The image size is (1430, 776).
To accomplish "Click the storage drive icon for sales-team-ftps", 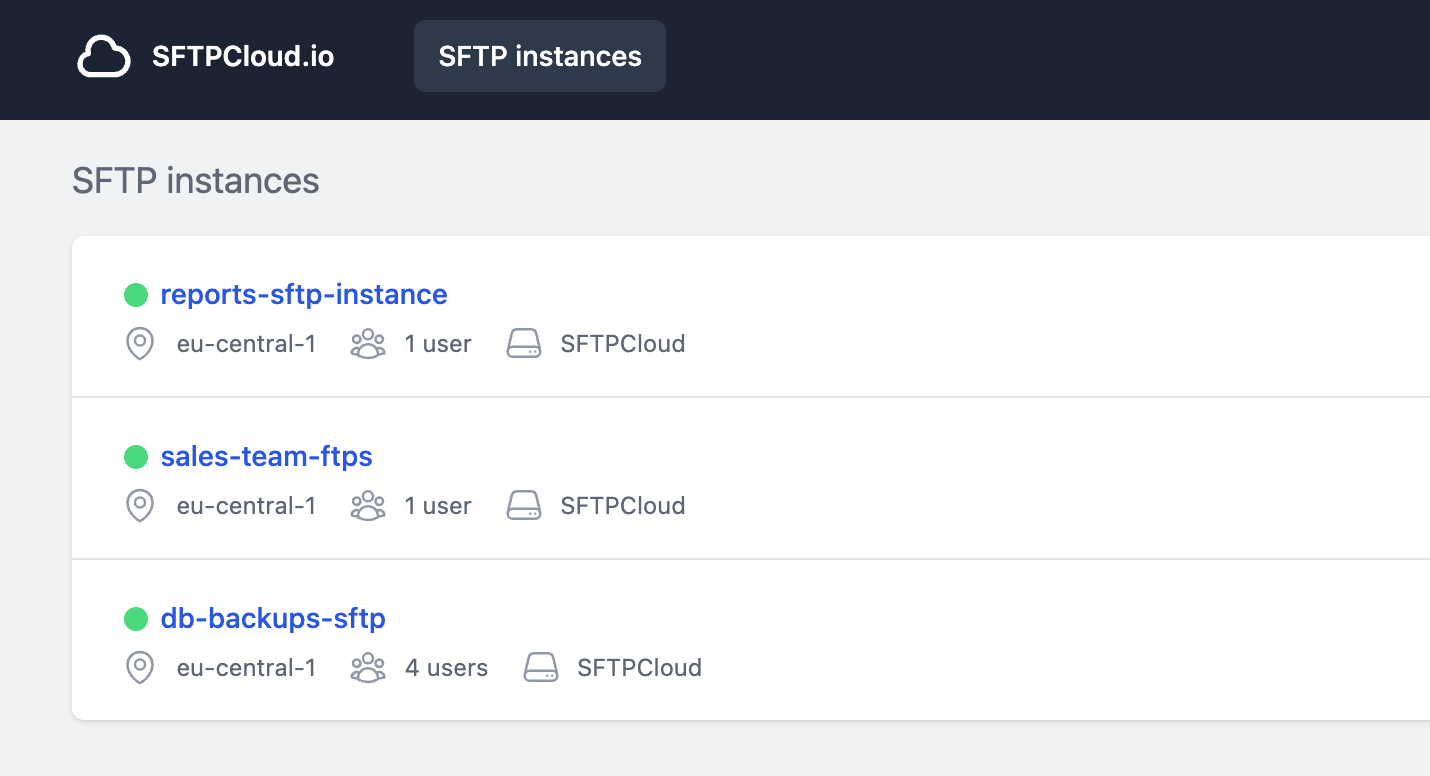I will pos(524,505).
